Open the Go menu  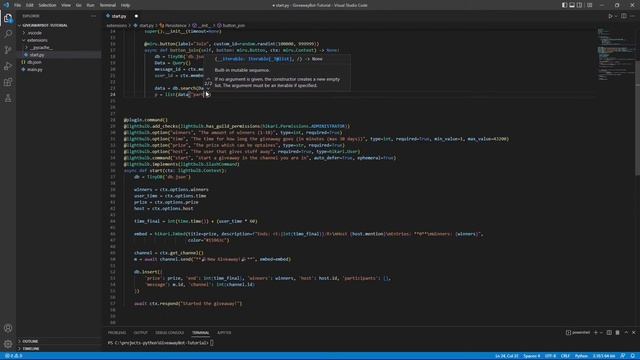pos(79,5)
